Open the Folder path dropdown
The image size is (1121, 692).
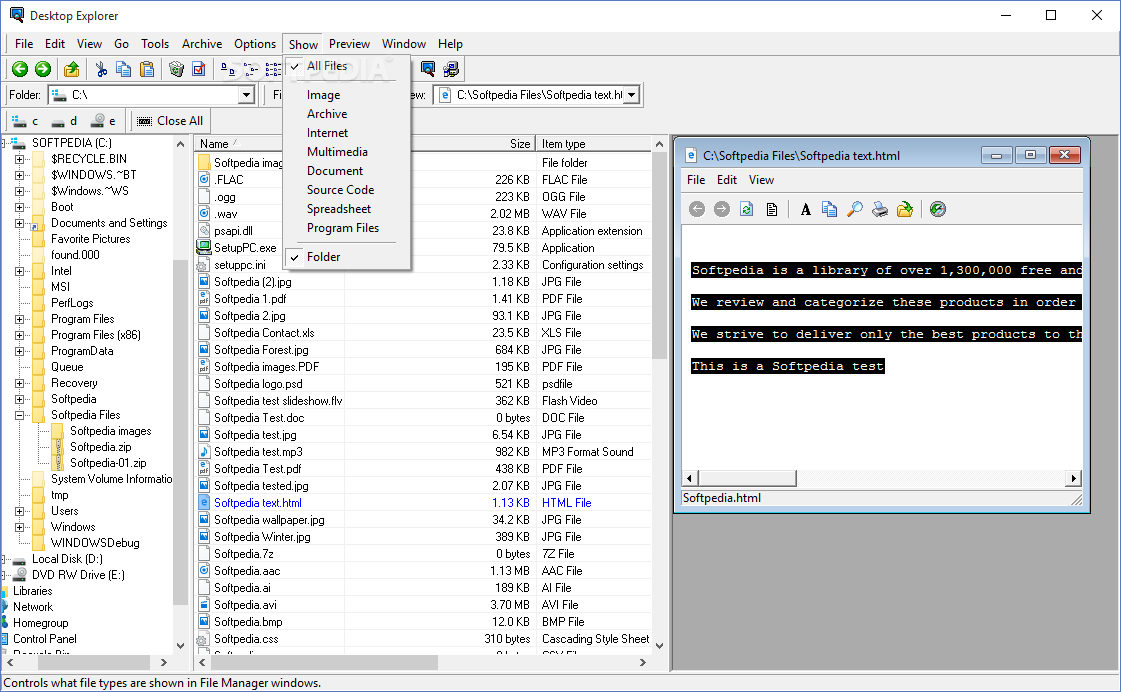point(247,94)
